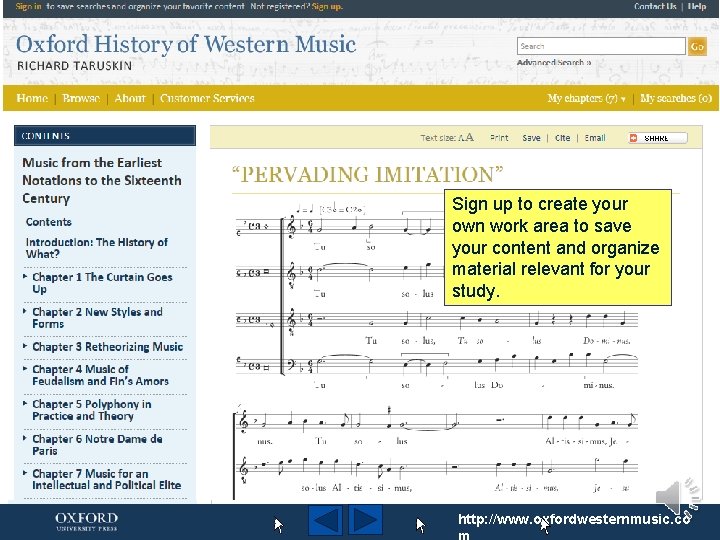Go to the Home menu item
Viewport: 720px width, 540px height.
[32, 98]
